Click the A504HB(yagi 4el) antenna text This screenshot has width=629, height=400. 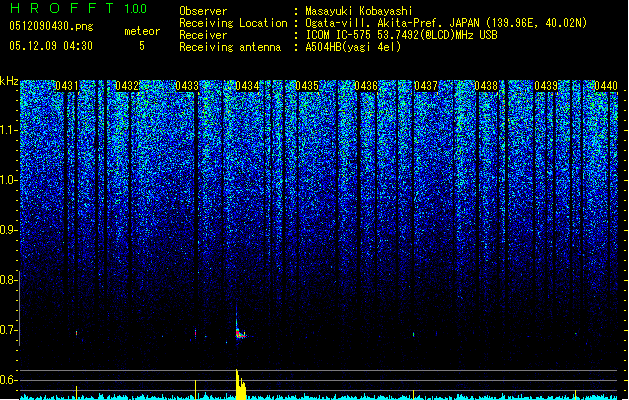click(x=353, y=47)
